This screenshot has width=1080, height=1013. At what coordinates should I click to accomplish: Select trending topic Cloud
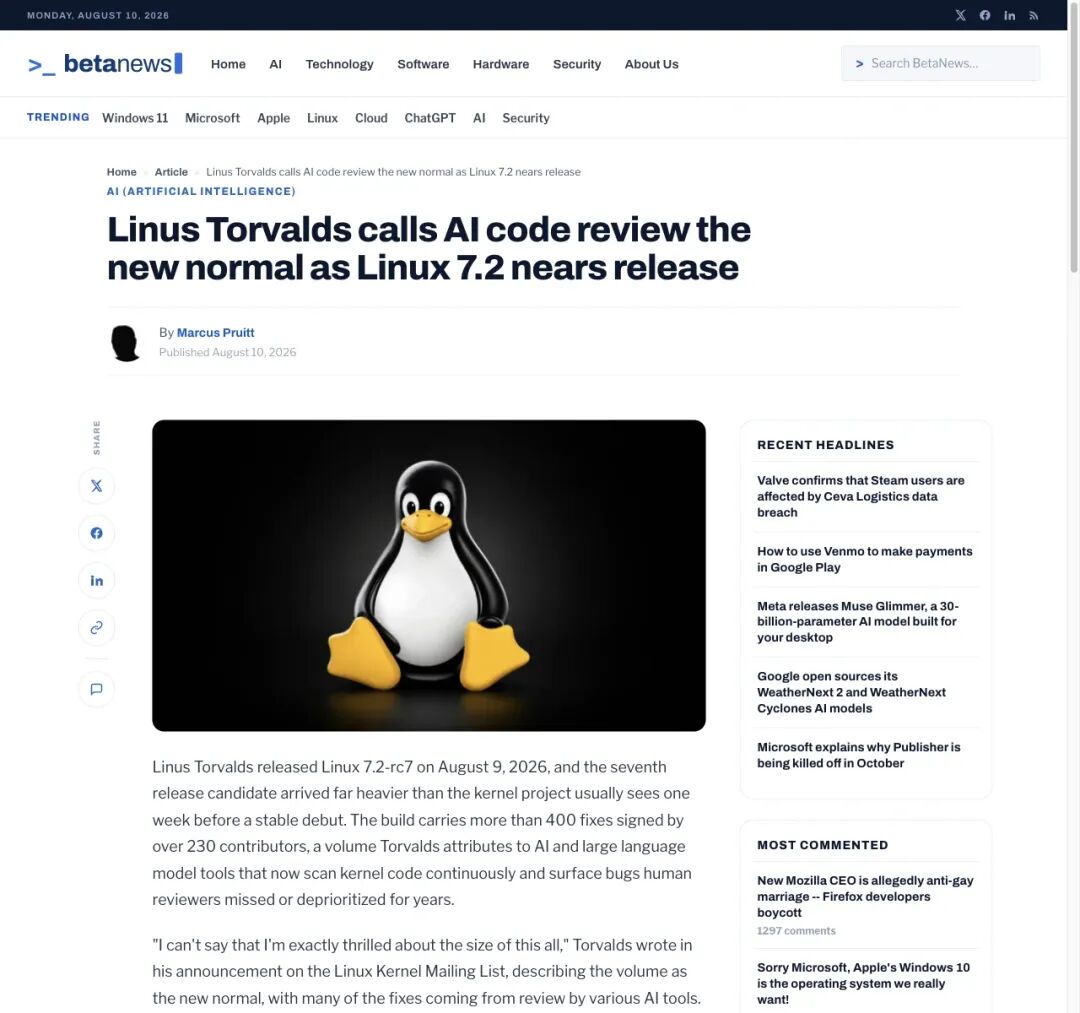(371, 118)
